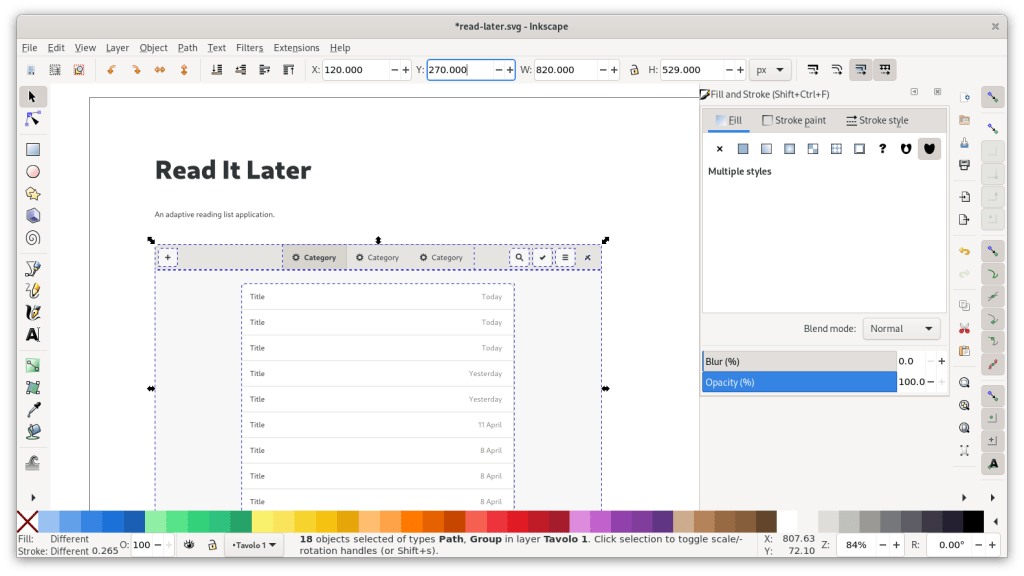Set fill to flat color
This screenshot has height=576, width=1024.
point(743,149)
